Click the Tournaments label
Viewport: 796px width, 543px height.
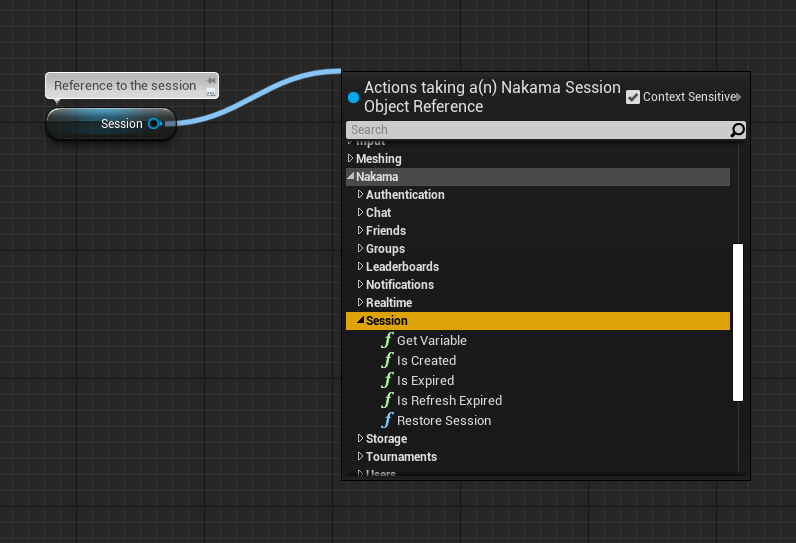[x=402, y=457]
